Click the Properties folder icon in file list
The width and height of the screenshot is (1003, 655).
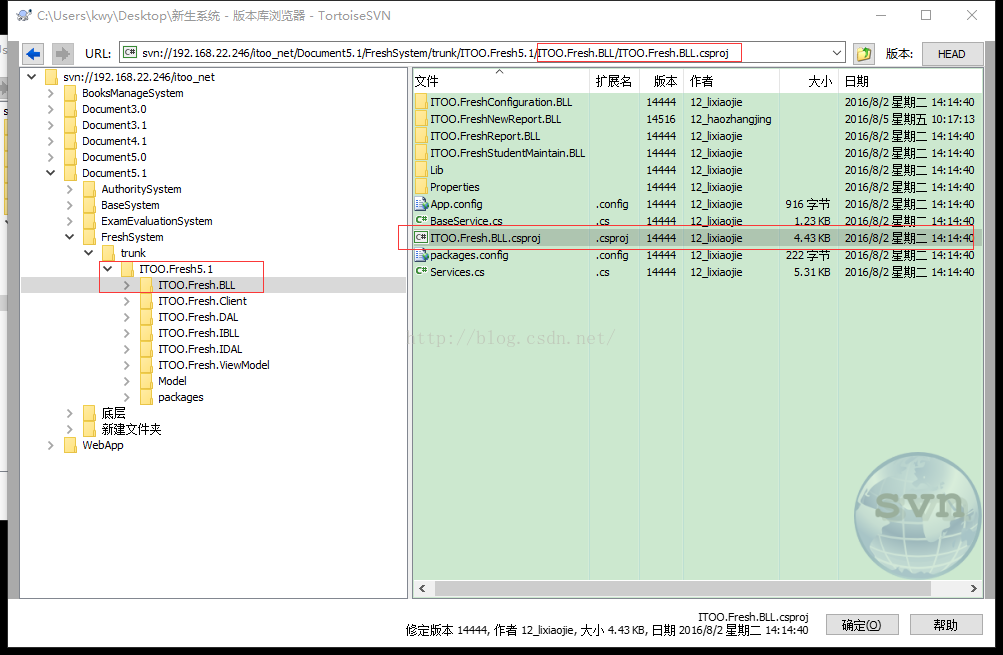click(x=421, y=187)
